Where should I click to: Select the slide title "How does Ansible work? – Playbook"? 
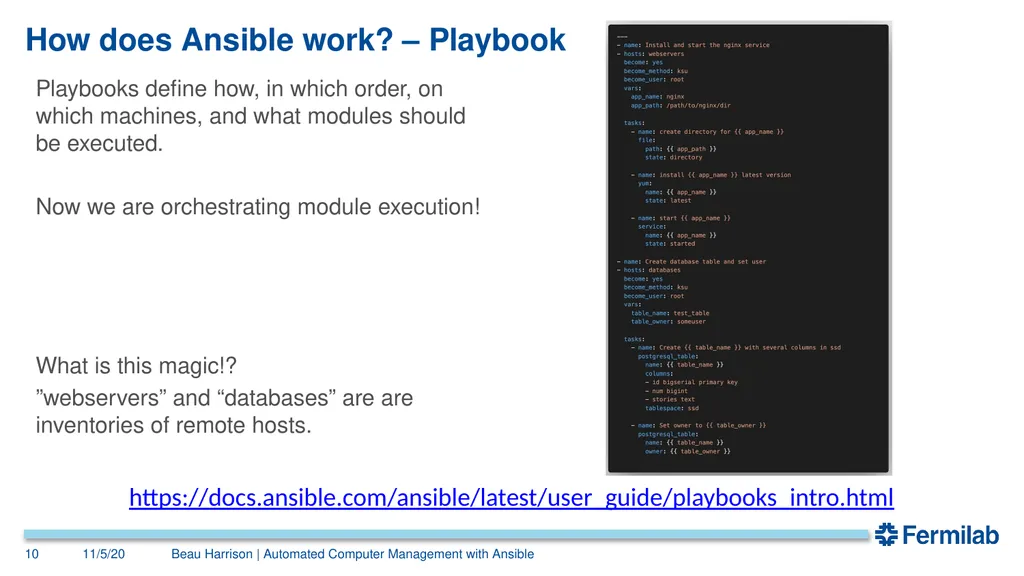[x=295, y=40]
